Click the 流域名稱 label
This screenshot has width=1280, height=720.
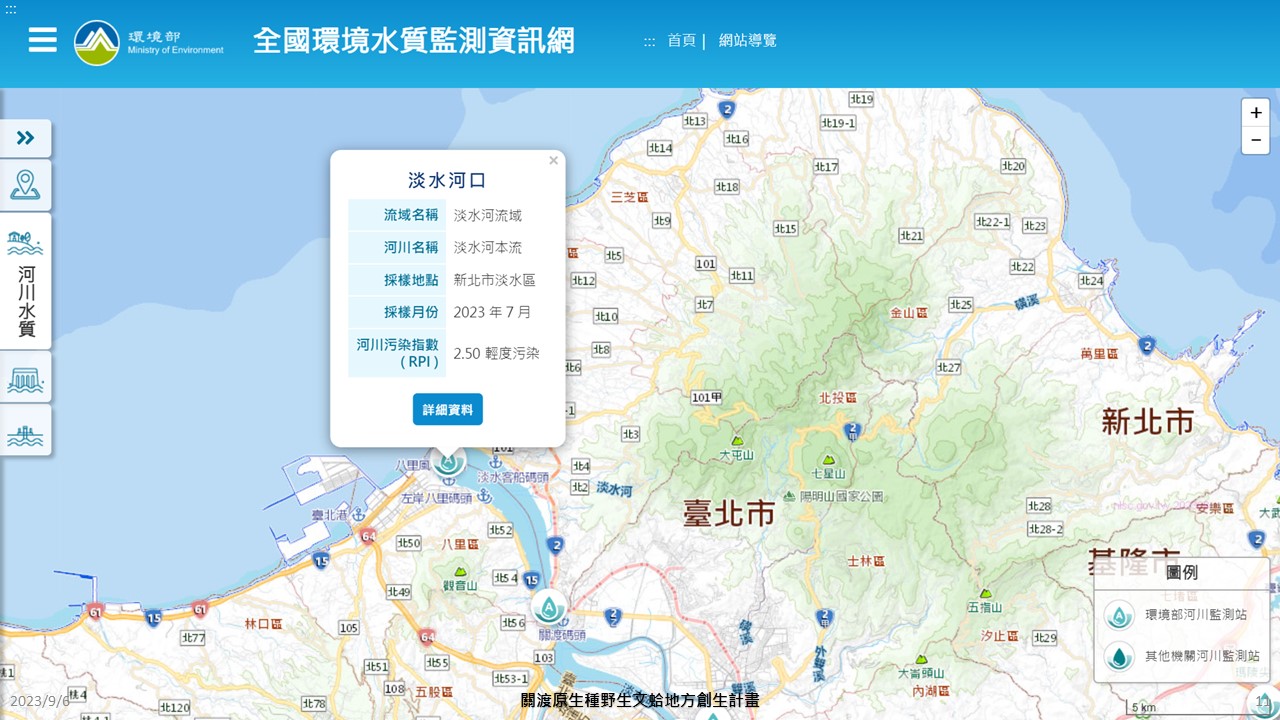click(x=411, y=215)
